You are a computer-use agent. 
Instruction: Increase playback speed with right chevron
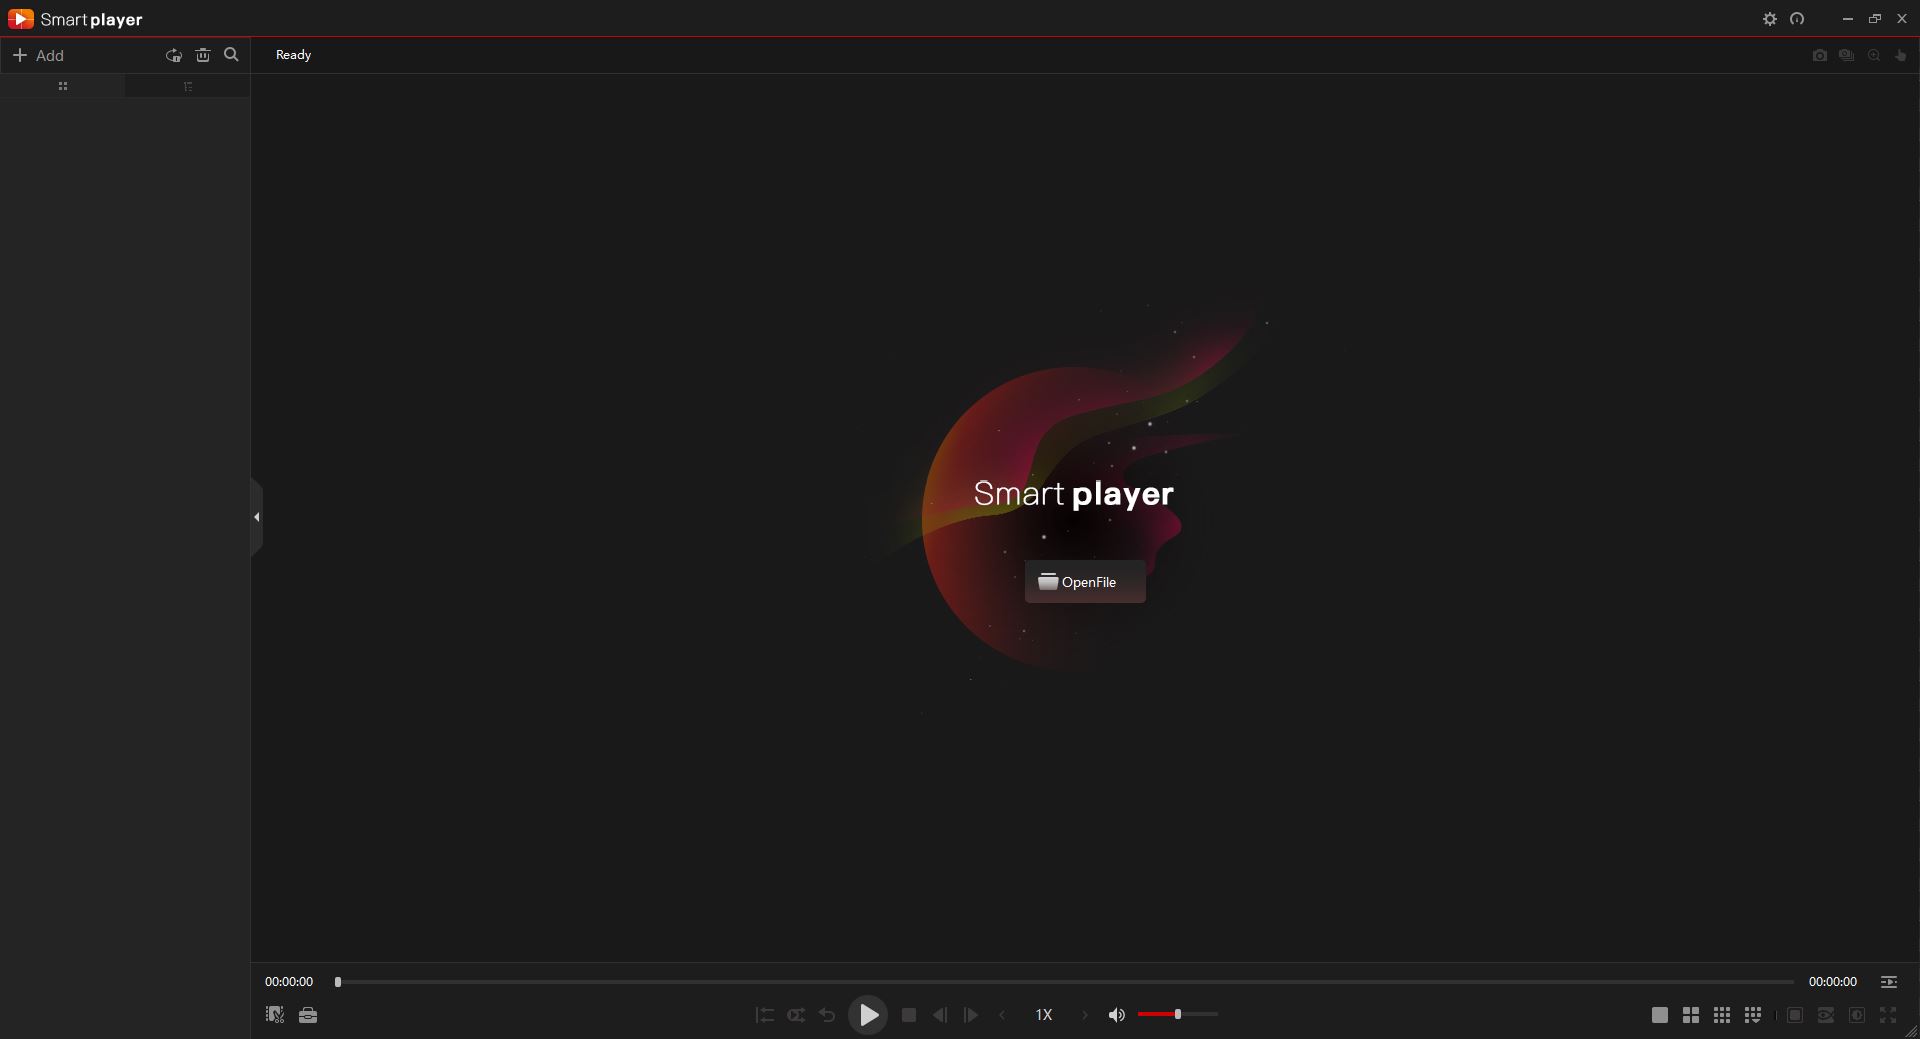pyautogui.click(x=1085, y=1015)
